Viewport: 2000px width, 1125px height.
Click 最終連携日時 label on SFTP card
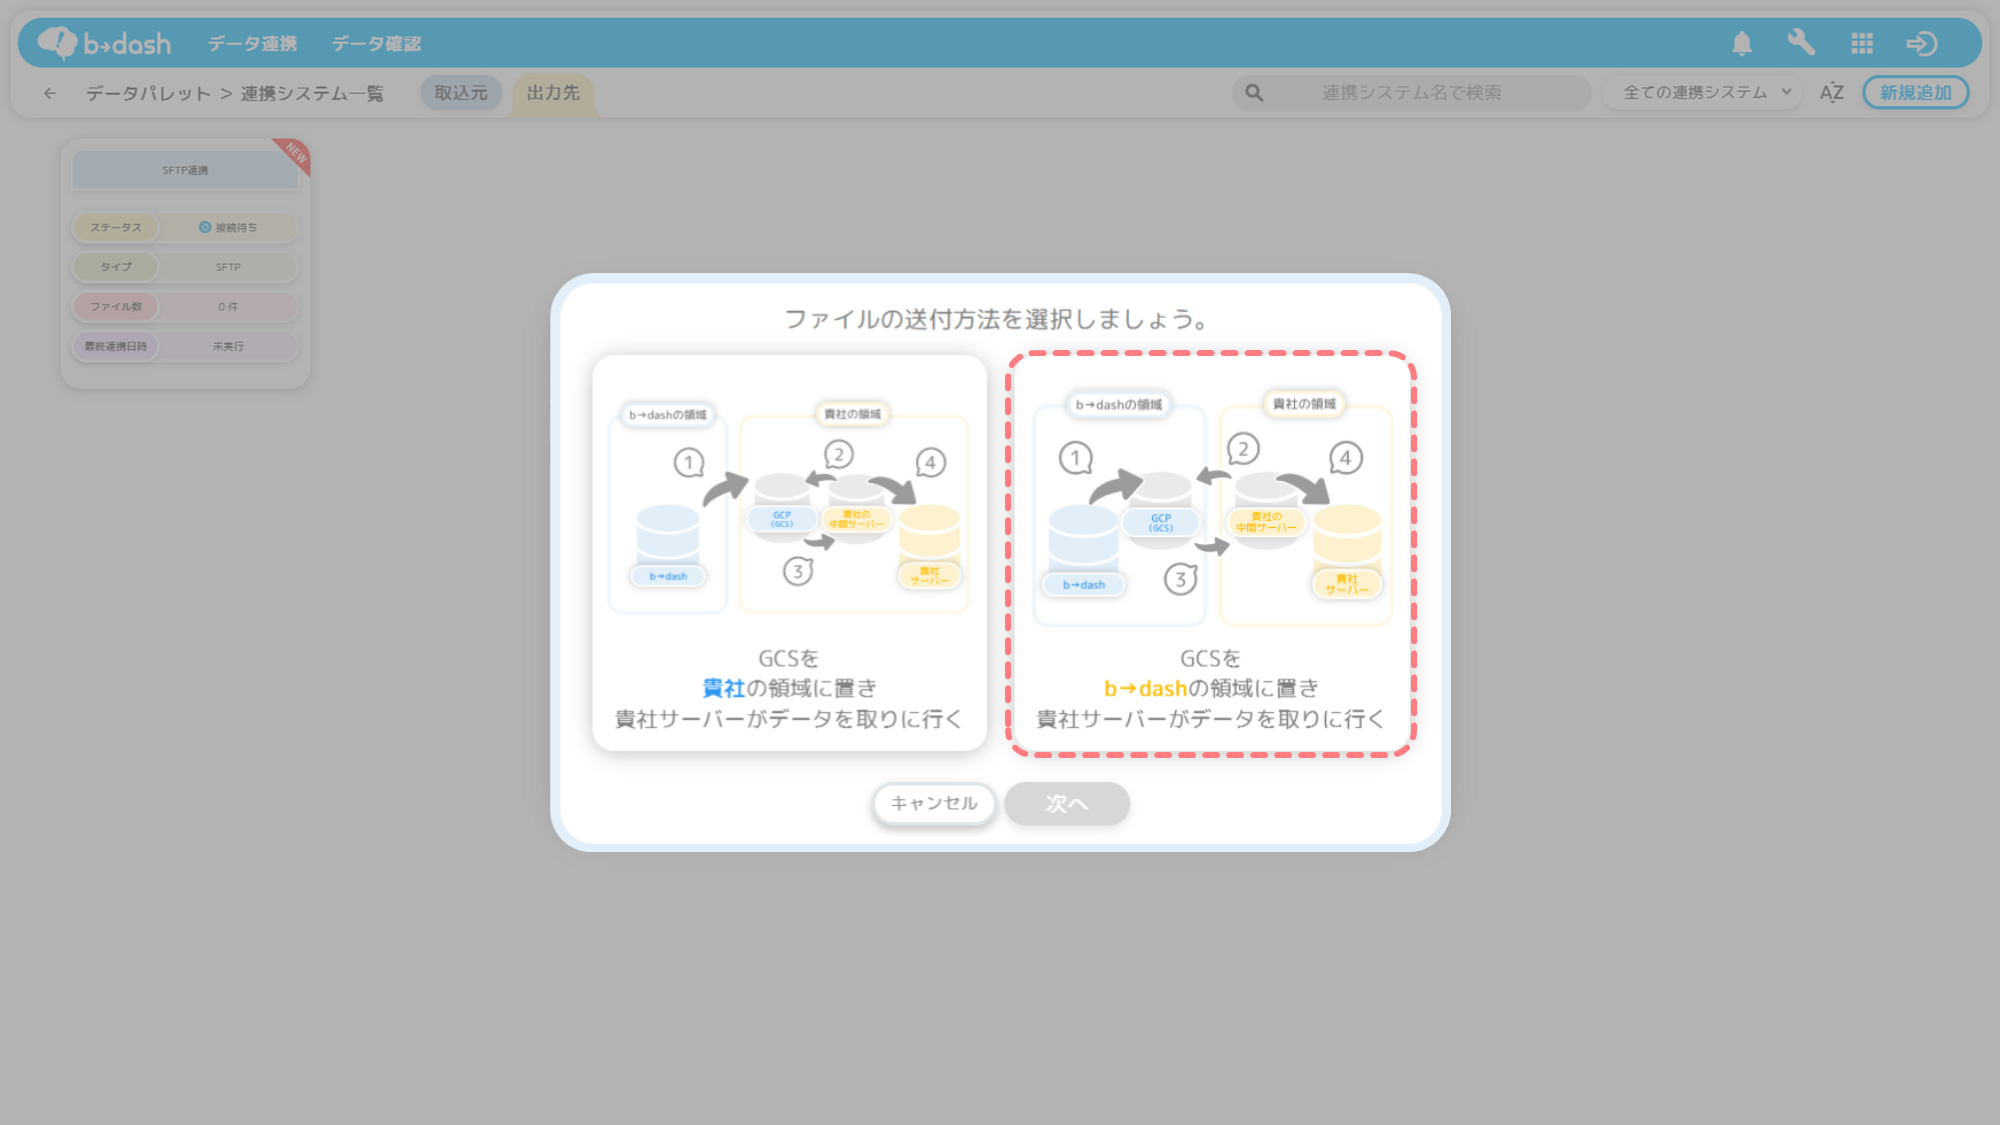tap(116, 346)
